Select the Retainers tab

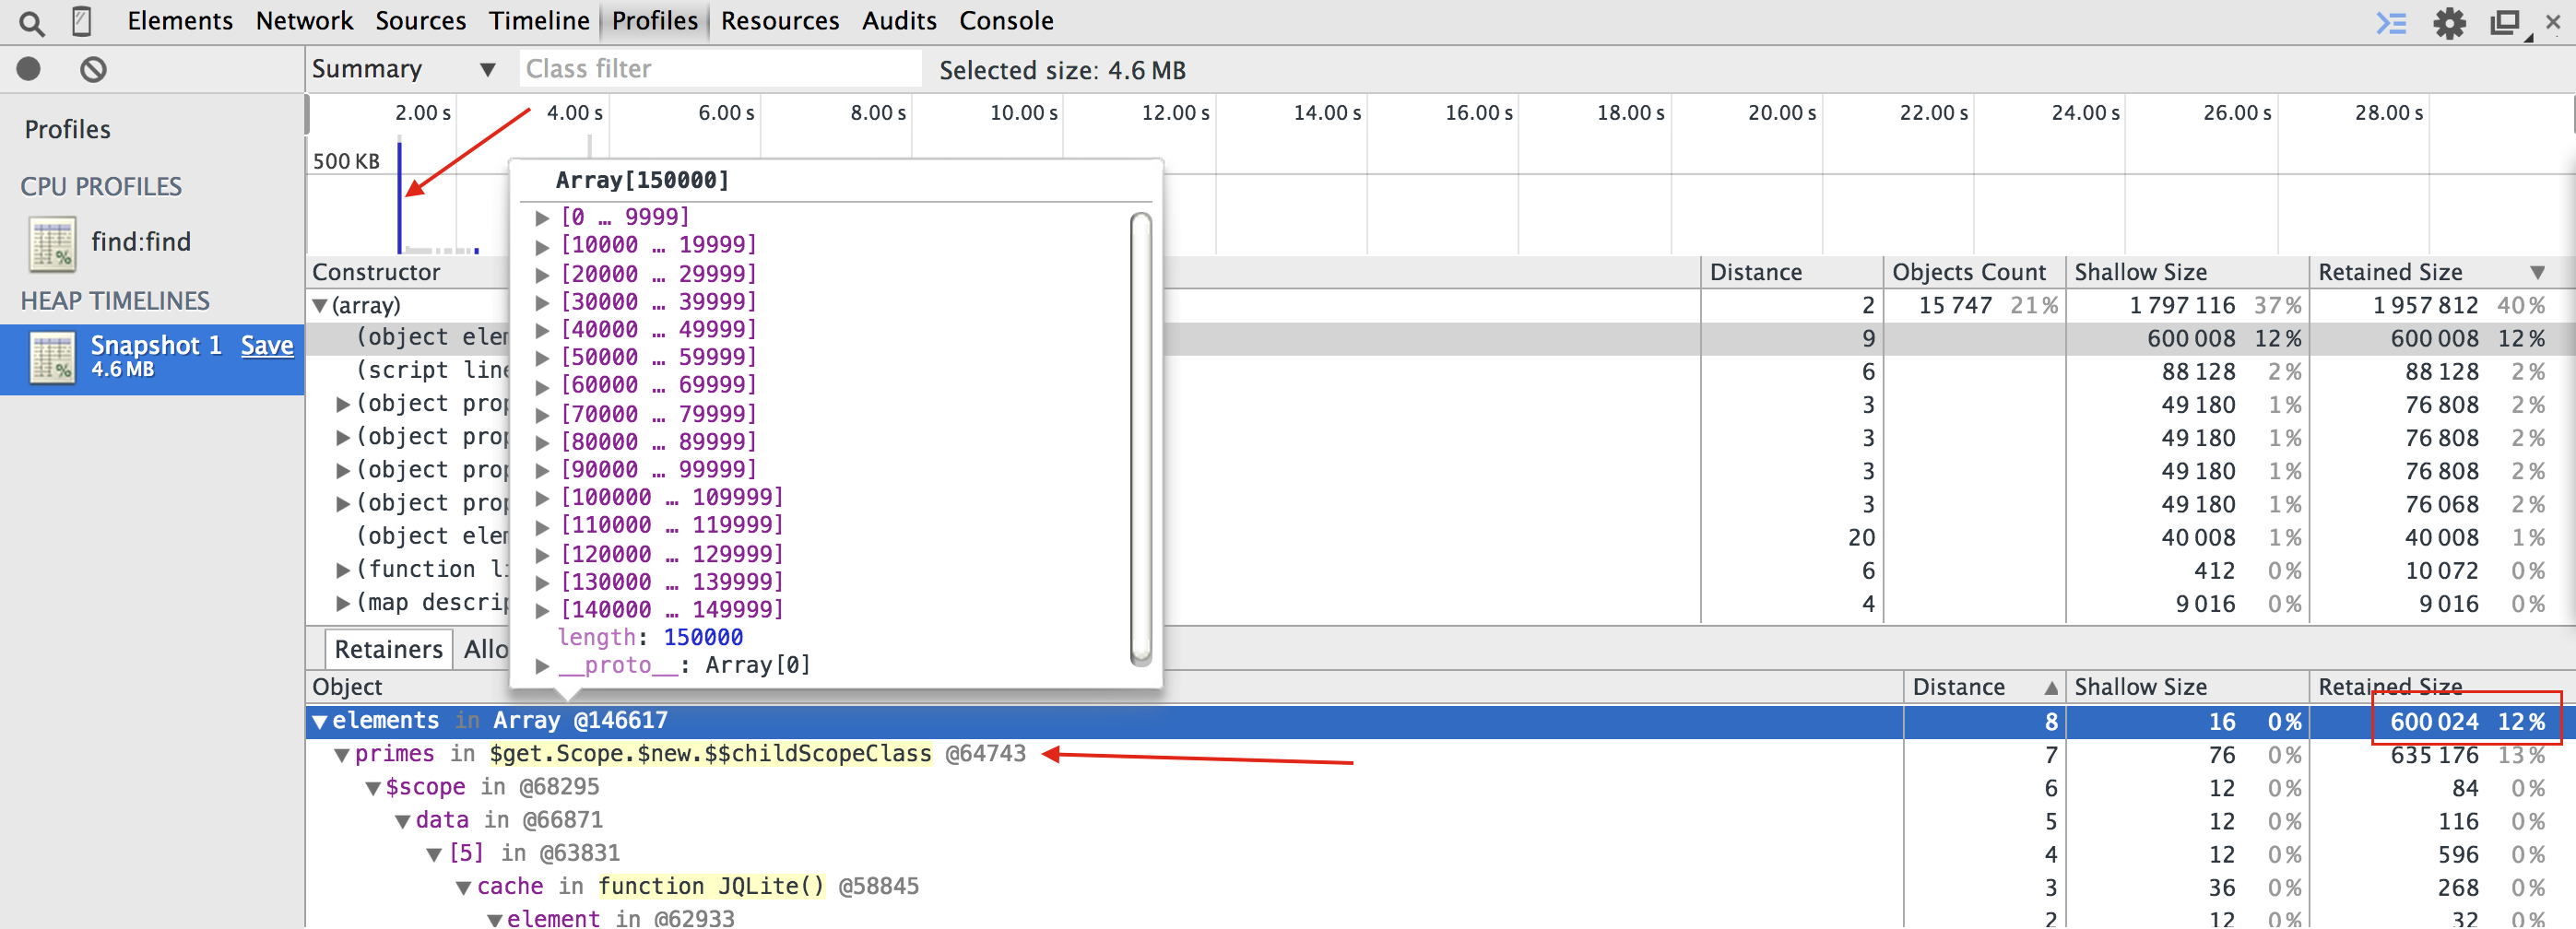388,649
